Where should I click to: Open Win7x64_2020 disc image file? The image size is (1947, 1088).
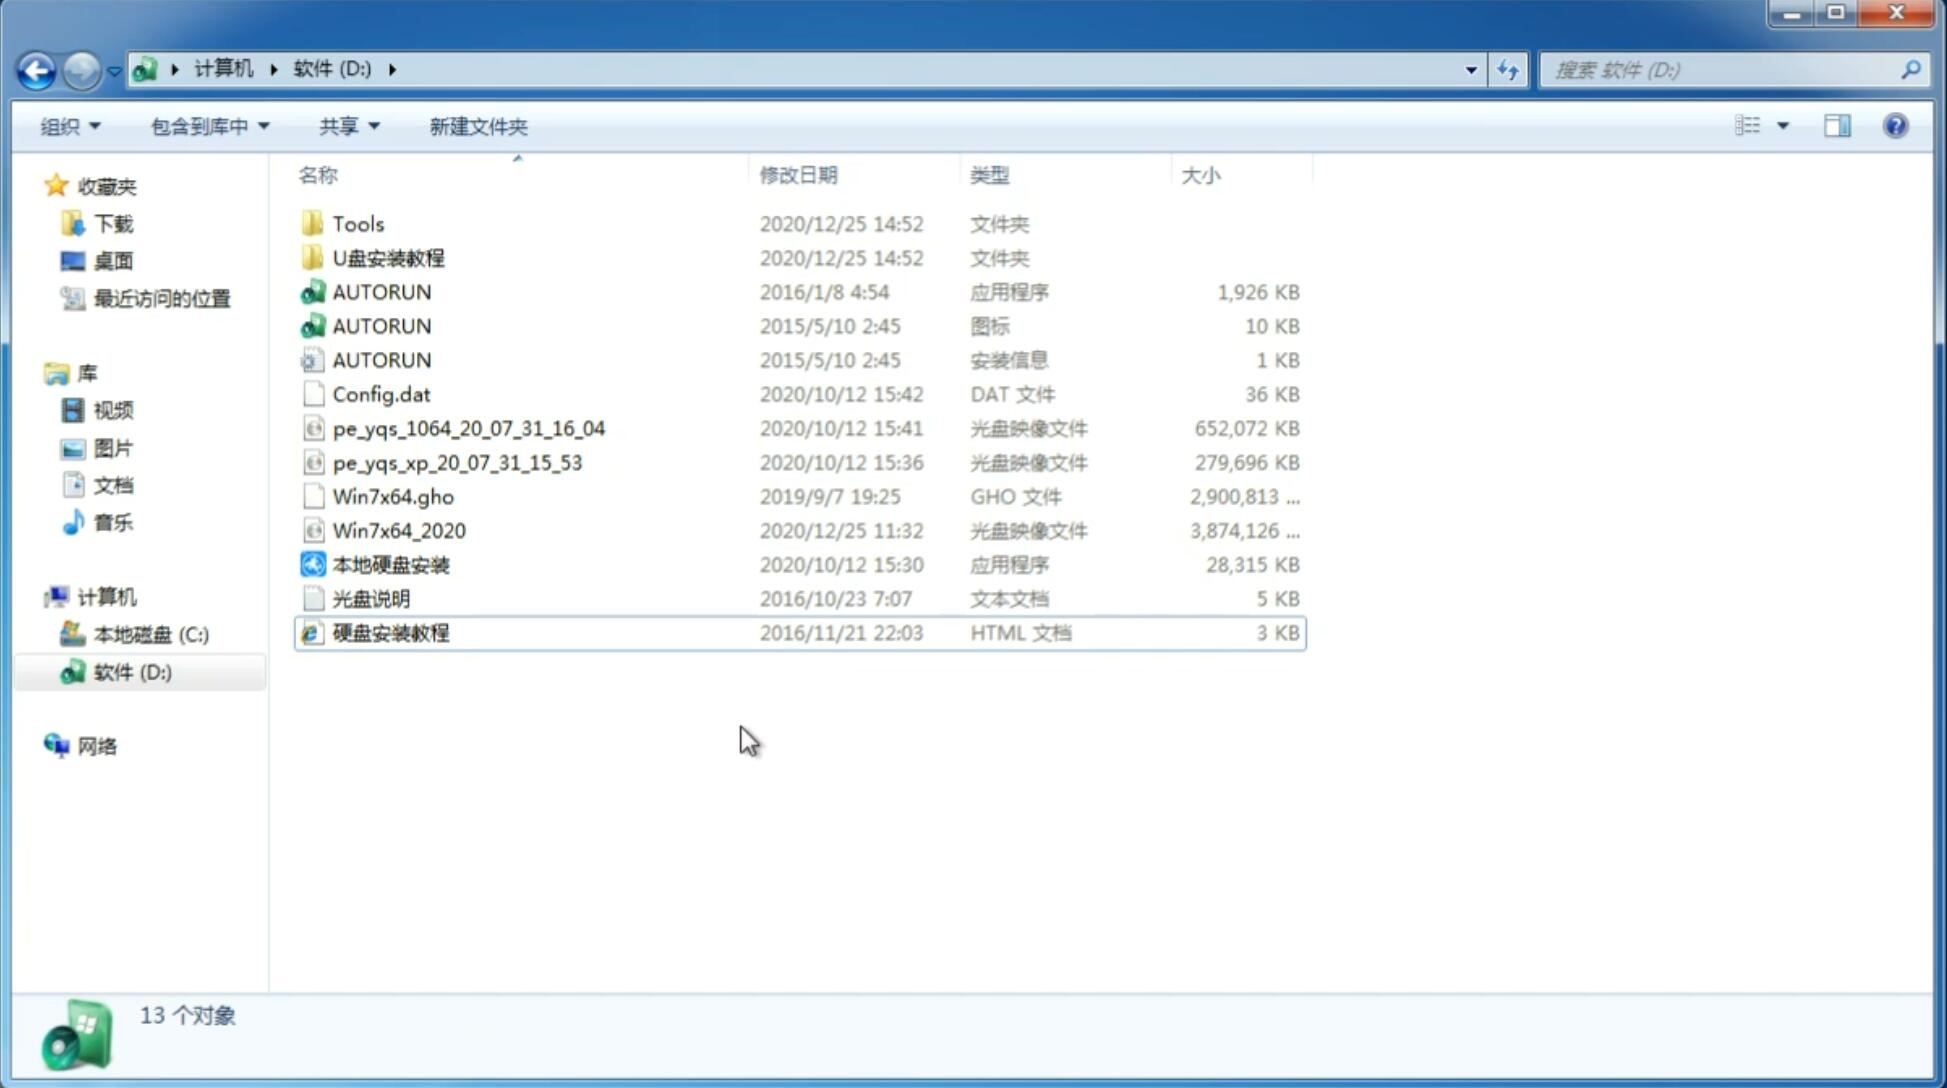point(396,529)
